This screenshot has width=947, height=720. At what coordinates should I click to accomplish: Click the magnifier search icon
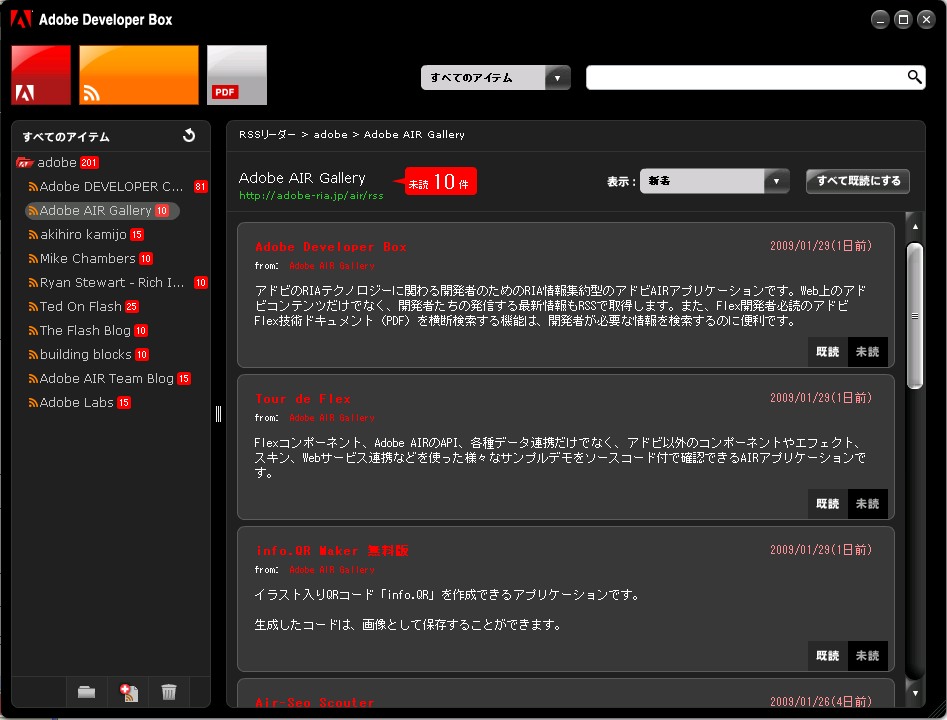914,77
